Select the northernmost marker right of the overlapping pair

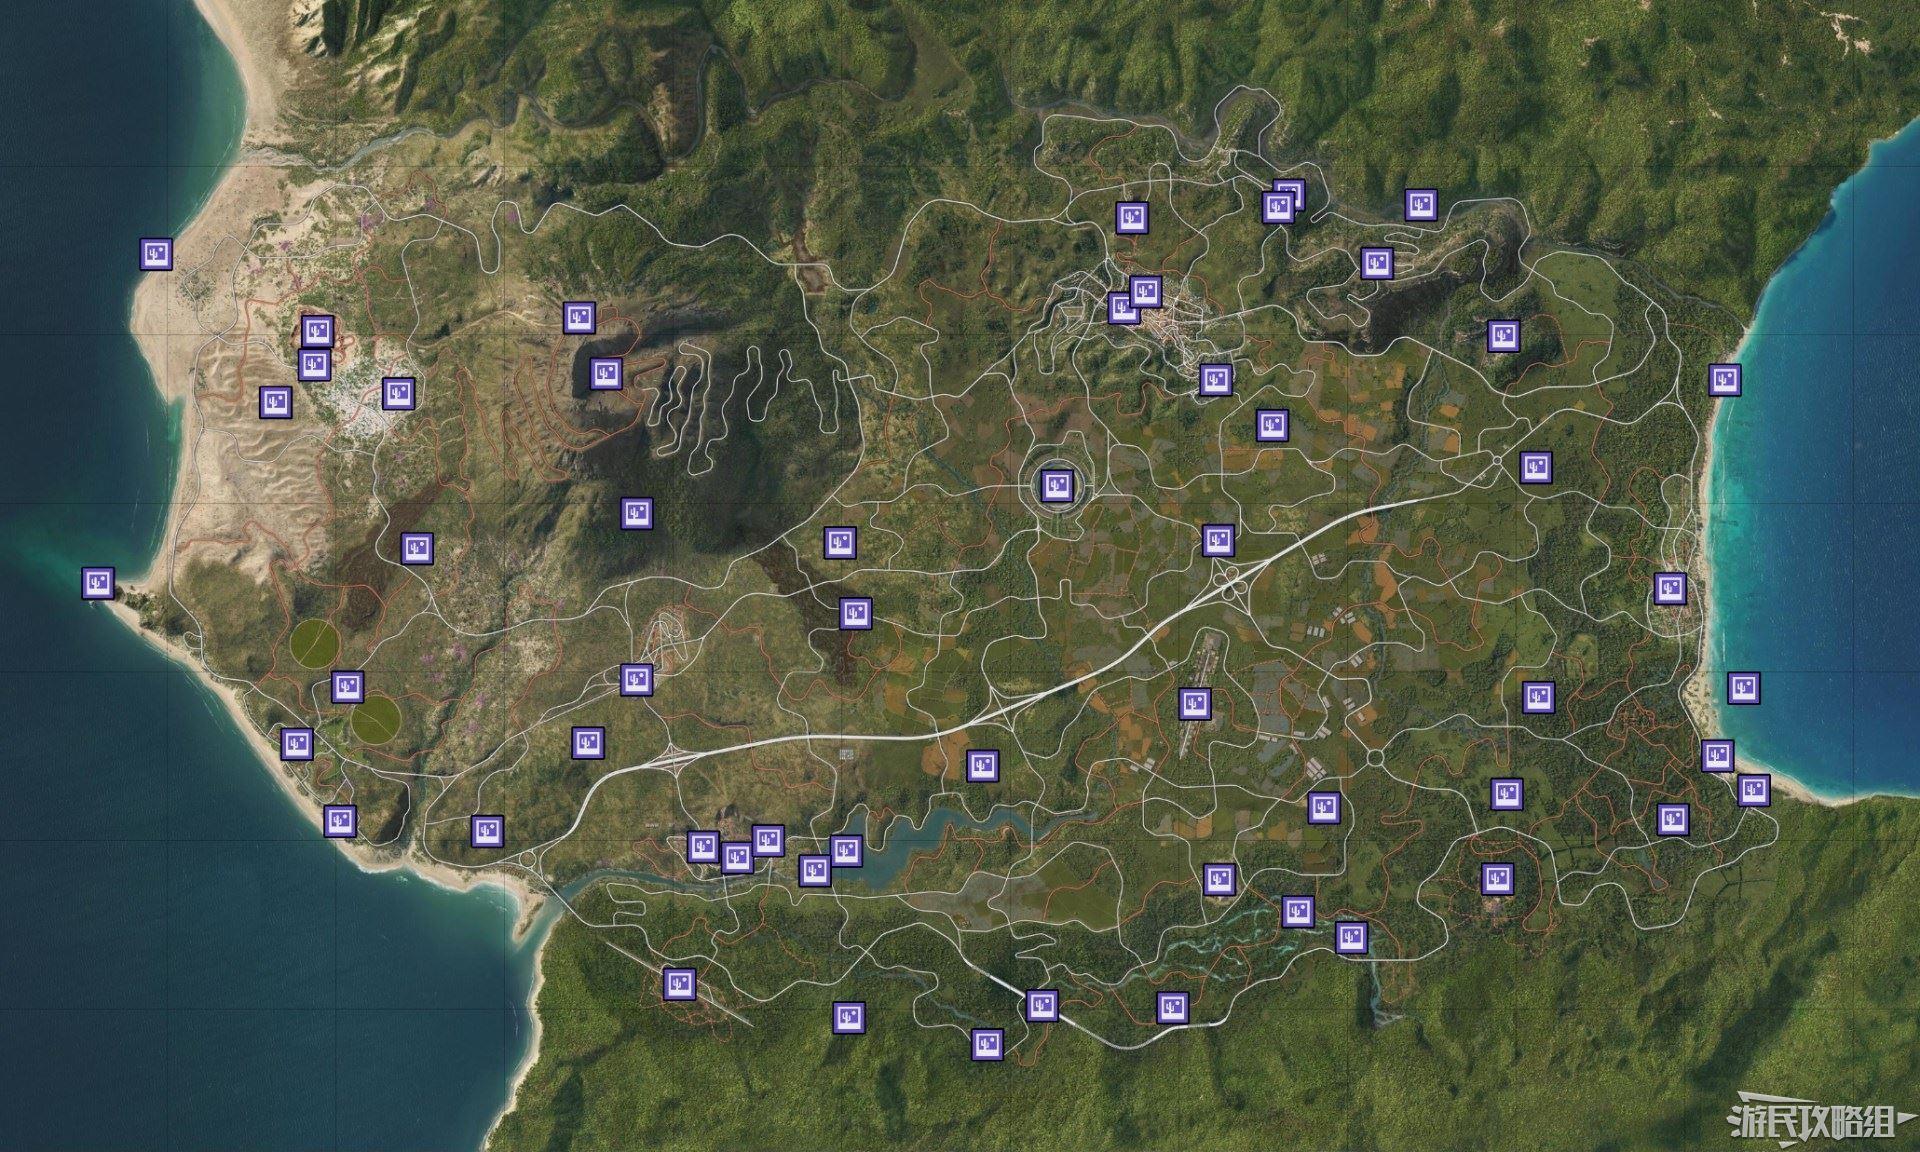[1420, 205]
